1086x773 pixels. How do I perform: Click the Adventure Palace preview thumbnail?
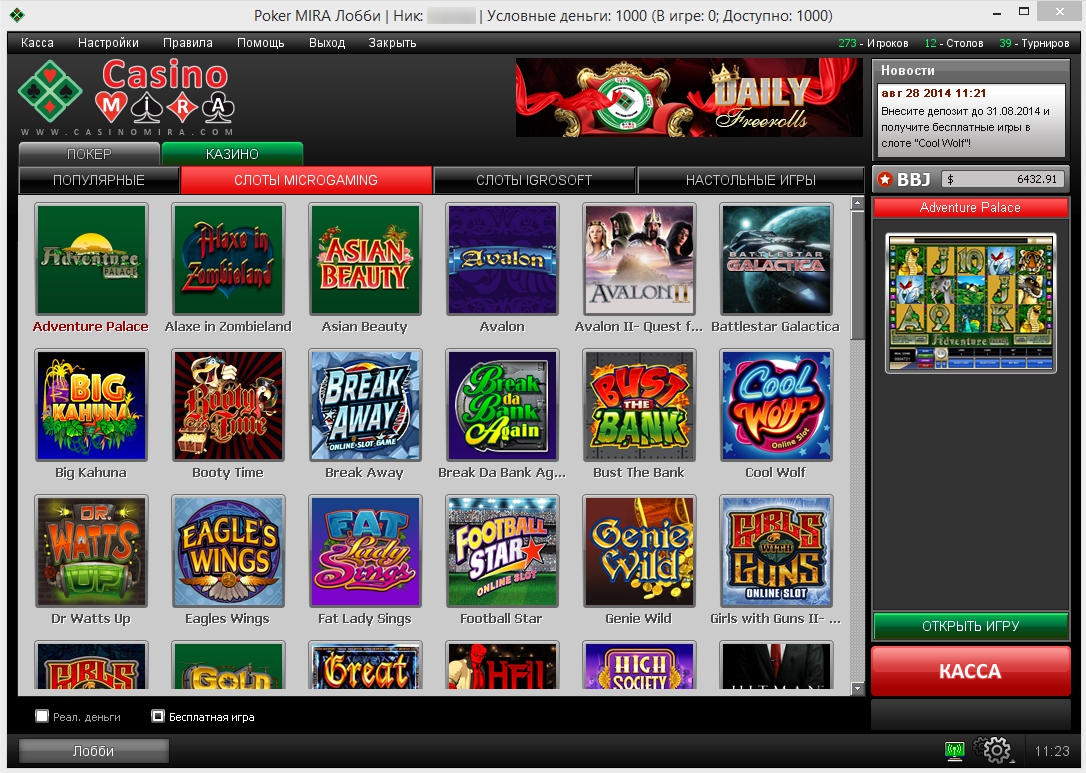click(x=970, y=303)
